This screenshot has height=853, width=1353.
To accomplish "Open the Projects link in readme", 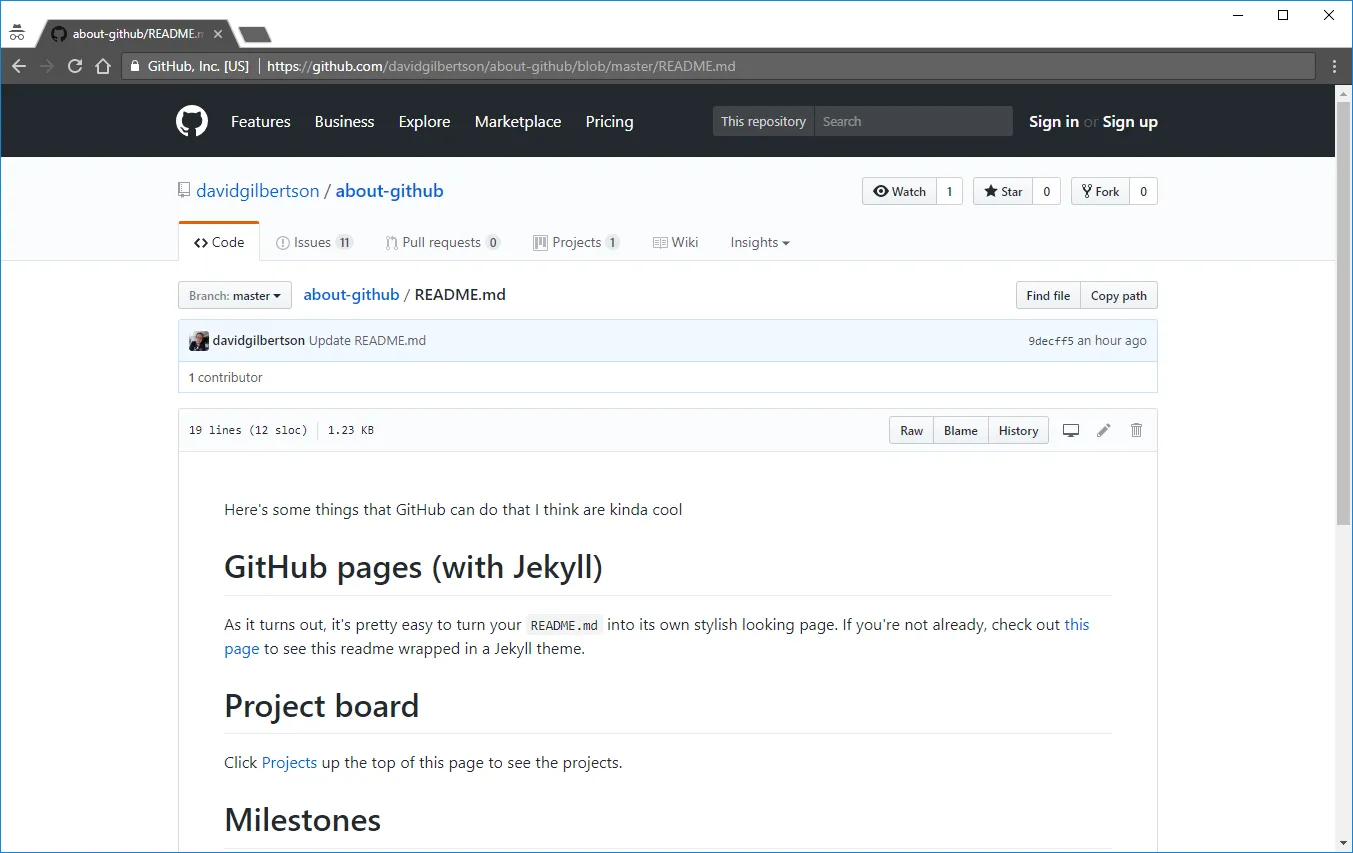I will tap(289, 763).
